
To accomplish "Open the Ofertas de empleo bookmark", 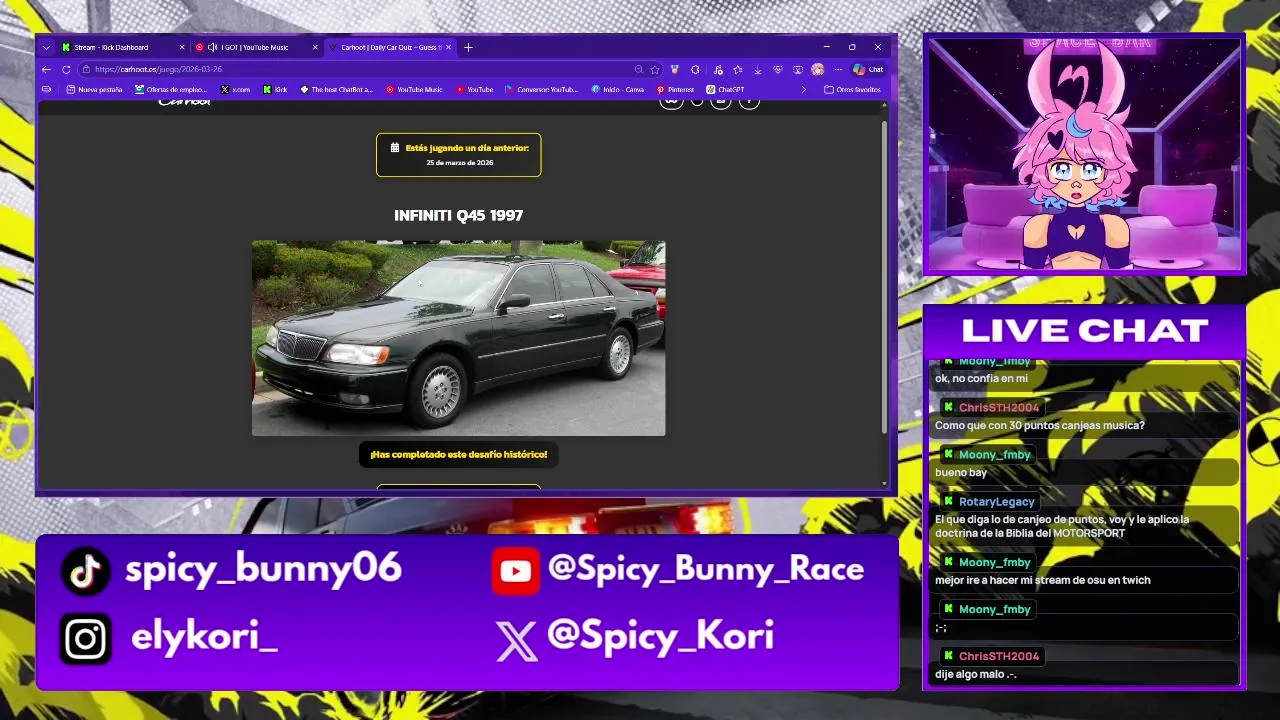I will (171, 89).
